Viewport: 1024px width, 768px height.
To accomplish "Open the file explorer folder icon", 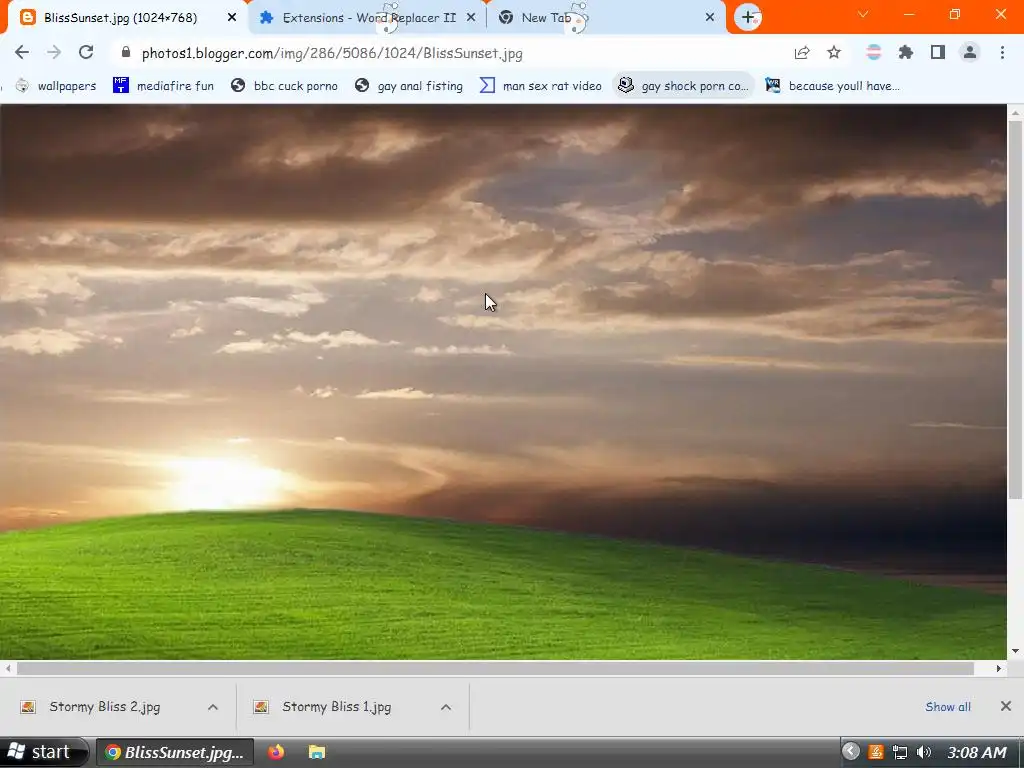I will pos(317,752).
